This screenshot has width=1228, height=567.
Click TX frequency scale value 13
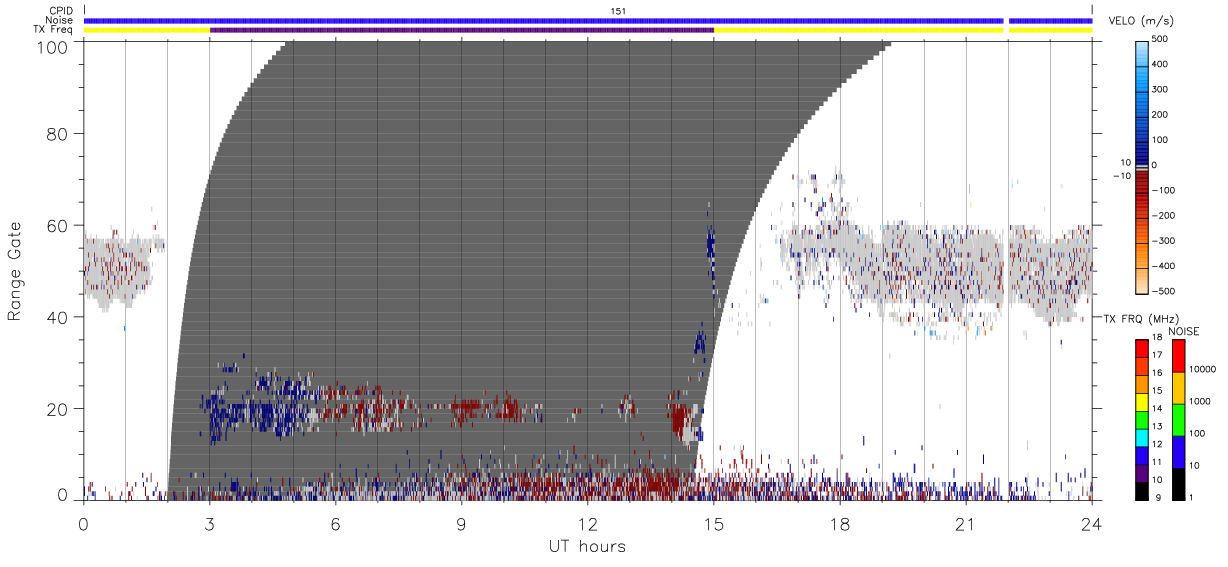click(1158, 427)
